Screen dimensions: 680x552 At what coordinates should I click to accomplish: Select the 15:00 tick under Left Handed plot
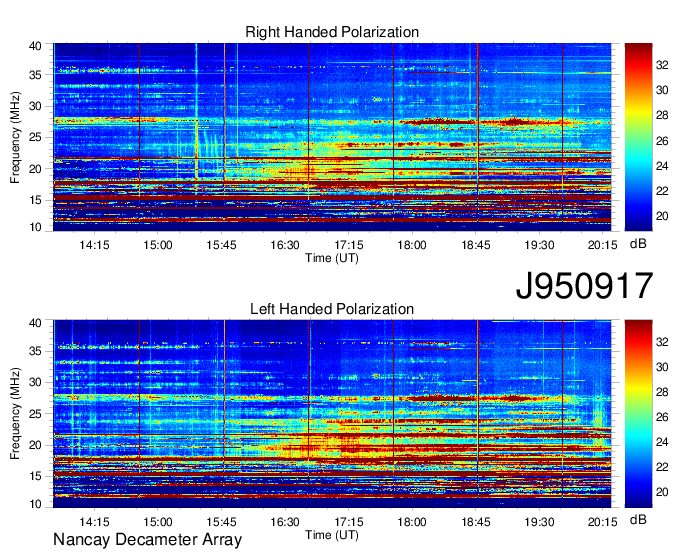158,522
